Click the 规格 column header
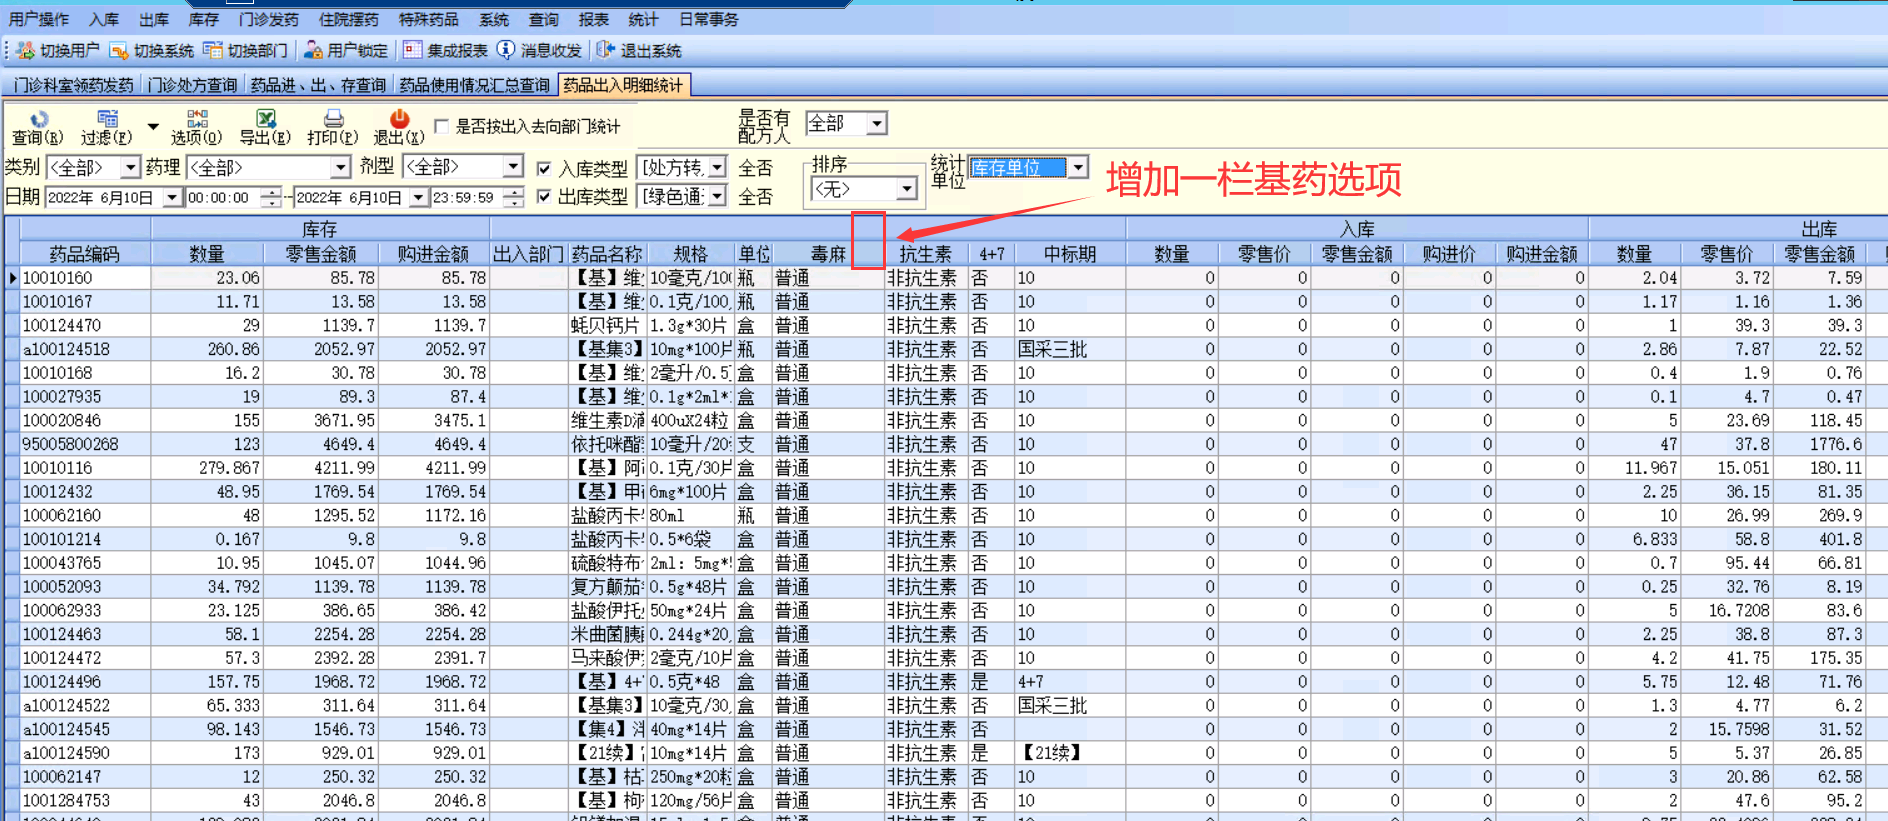The width and height of the screenshot is (1888, 821). [x=690, y=254]
